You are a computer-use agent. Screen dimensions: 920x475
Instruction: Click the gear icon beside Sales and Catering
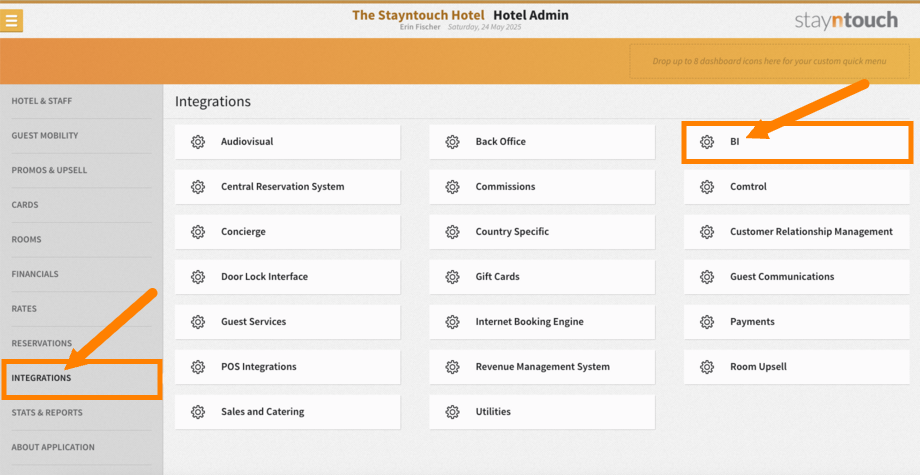198,412
